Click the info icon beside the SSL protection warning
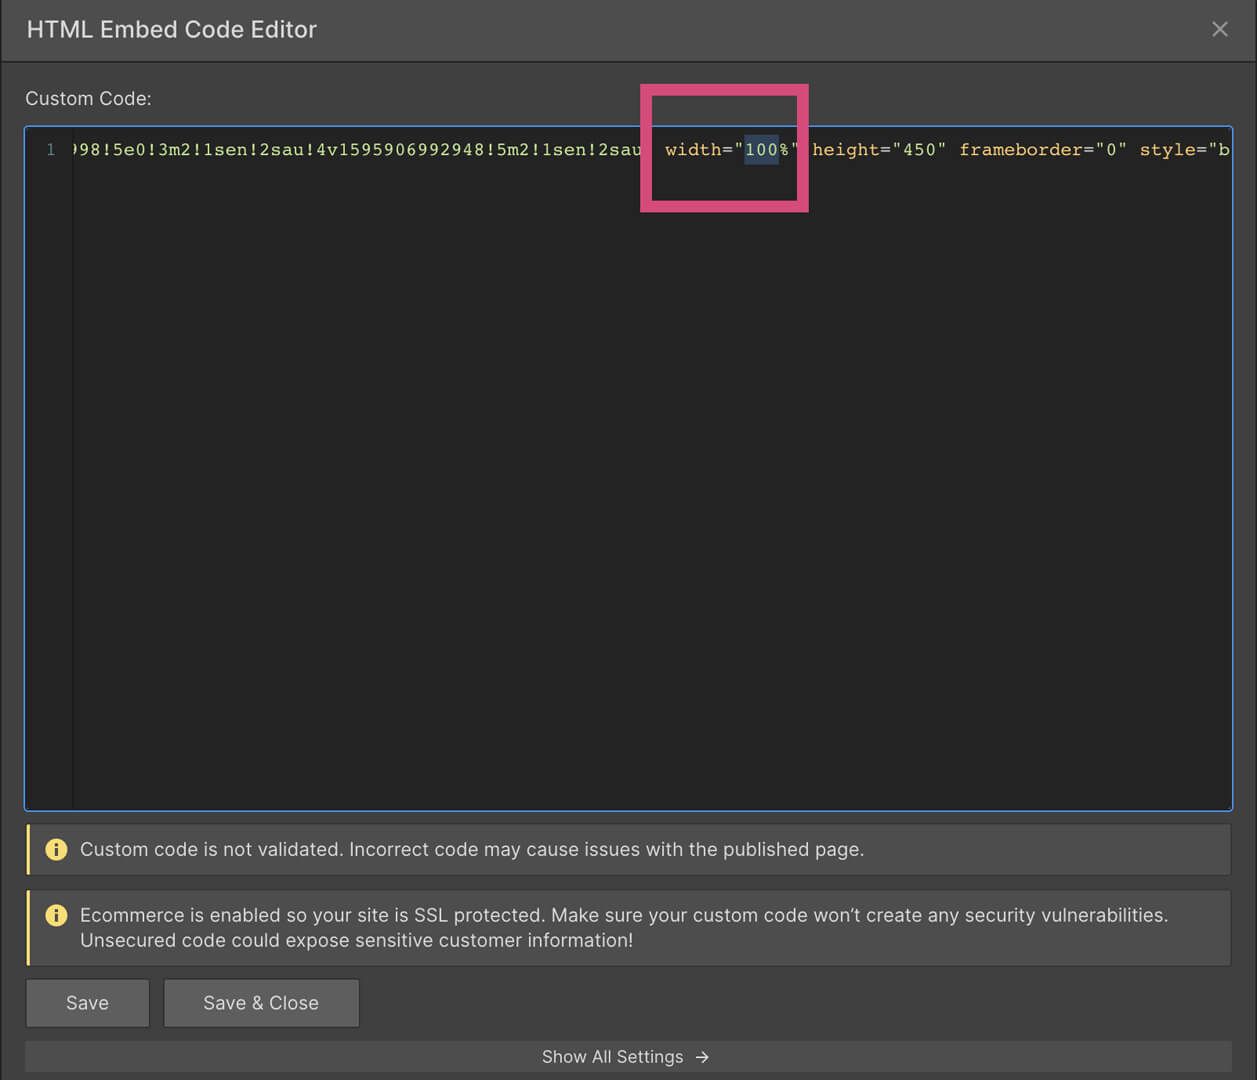The height and width of the screenshot is (1080, 1257). click(56, 915)
